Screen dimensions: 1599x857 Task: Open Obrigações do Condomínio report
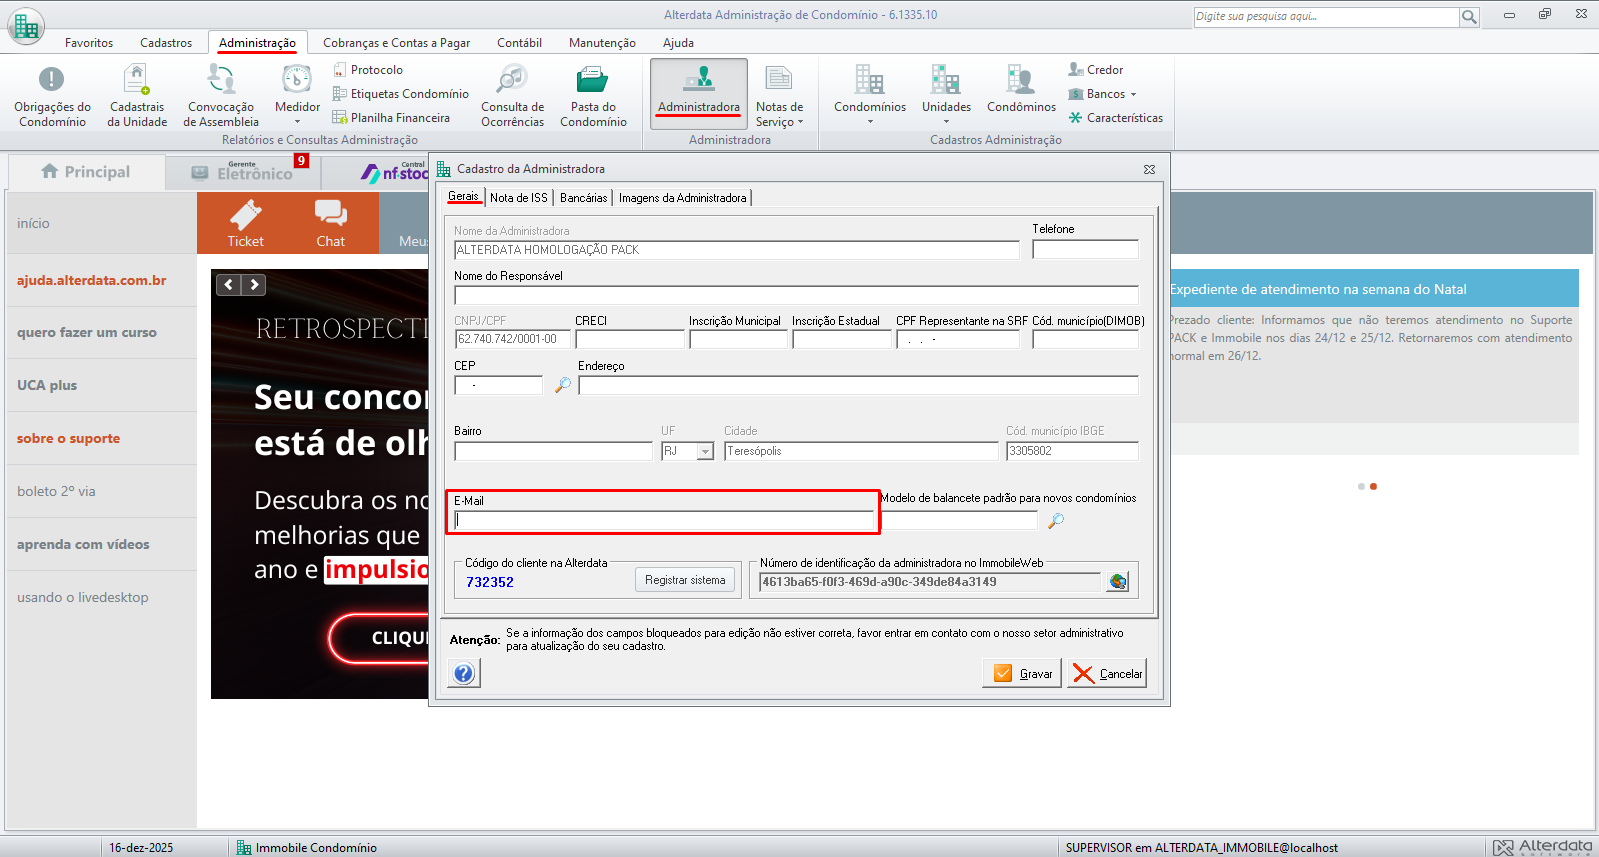pyautogui.click(x=52, y=96)
